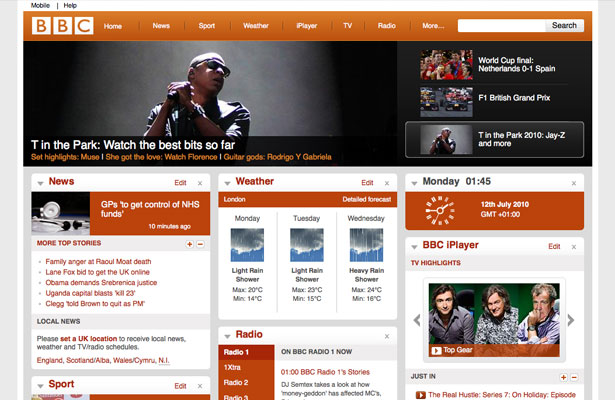The width and height of the screenshot is (615, 400).
Task: Open Obama demands Srebrenica justice story
Action: coord(101,283)
